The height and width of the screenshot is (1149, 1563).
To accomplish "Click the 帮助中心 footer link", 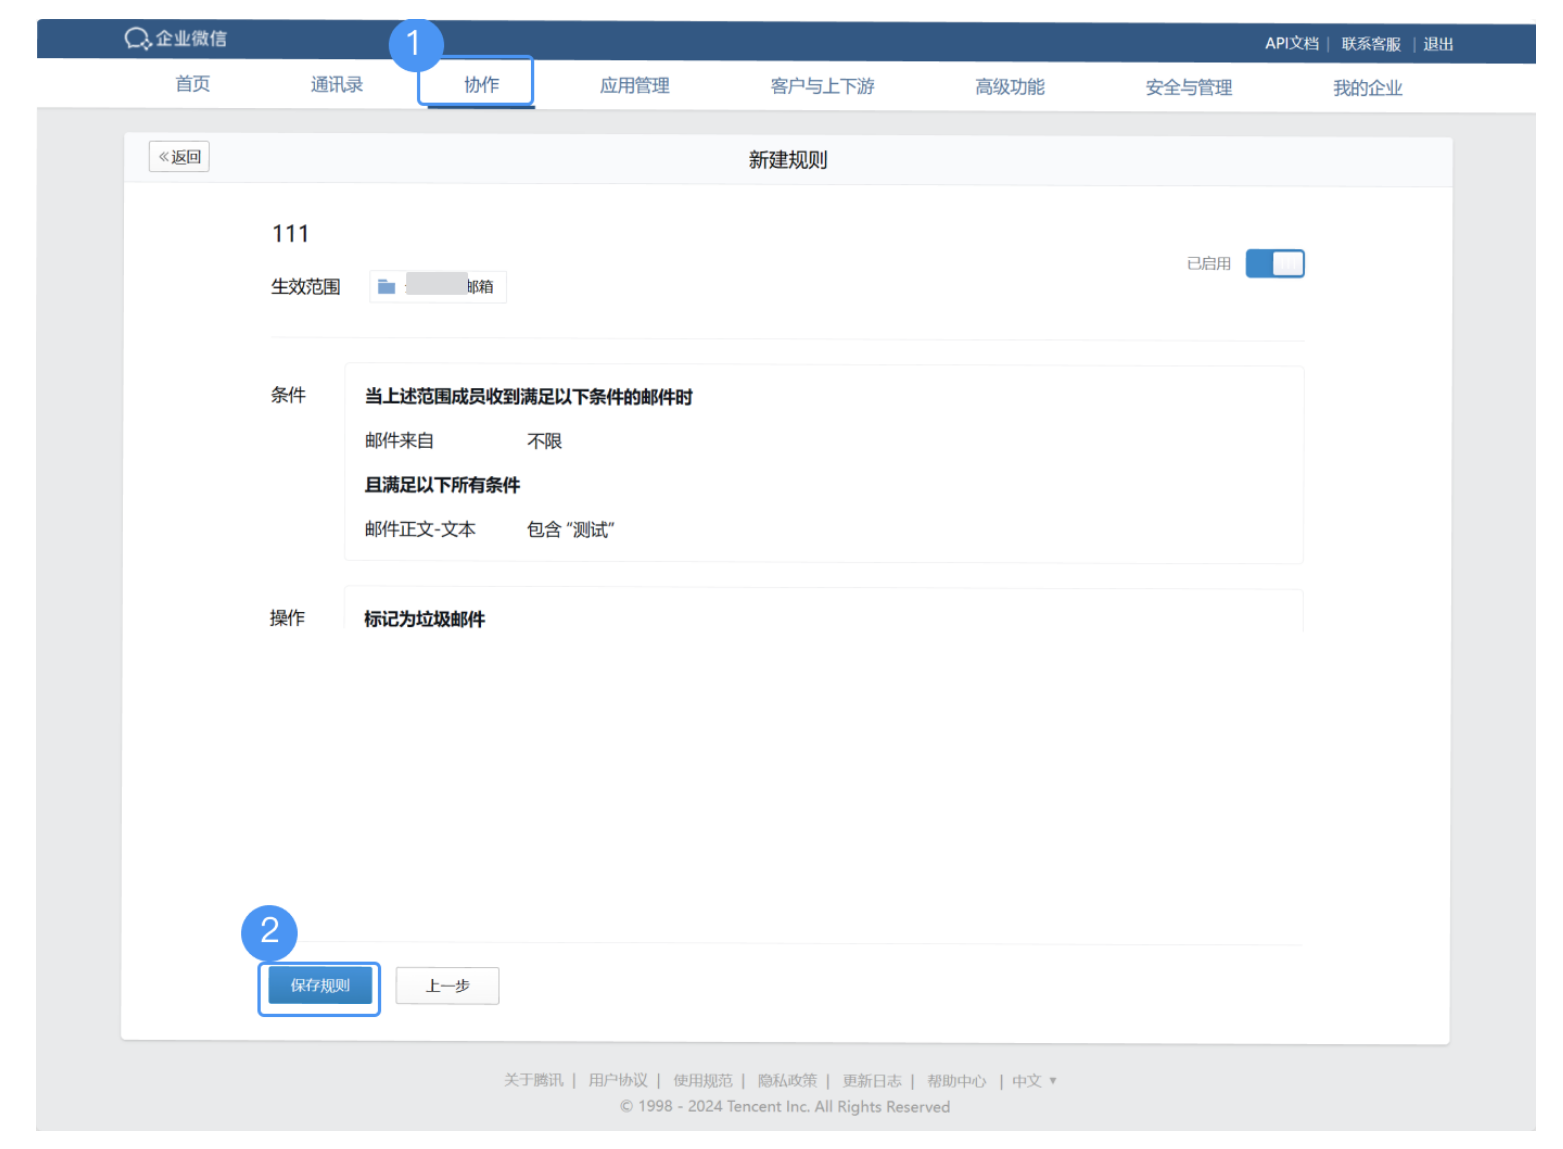I will (957, 1080).
